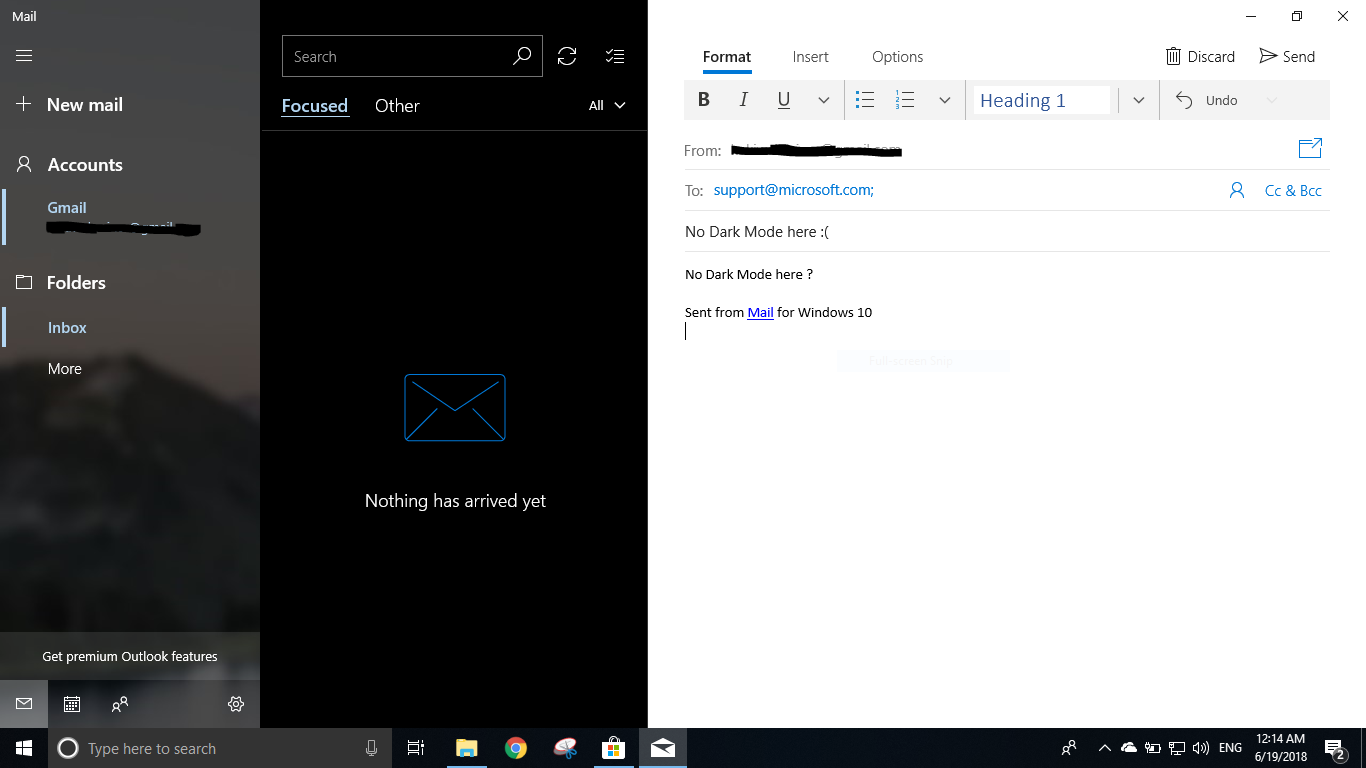Image resolution: width=1366 pixels, height=768 pixels.
Task: Open the People app icon
Action: pyautogui.click(x=120, y=704)
